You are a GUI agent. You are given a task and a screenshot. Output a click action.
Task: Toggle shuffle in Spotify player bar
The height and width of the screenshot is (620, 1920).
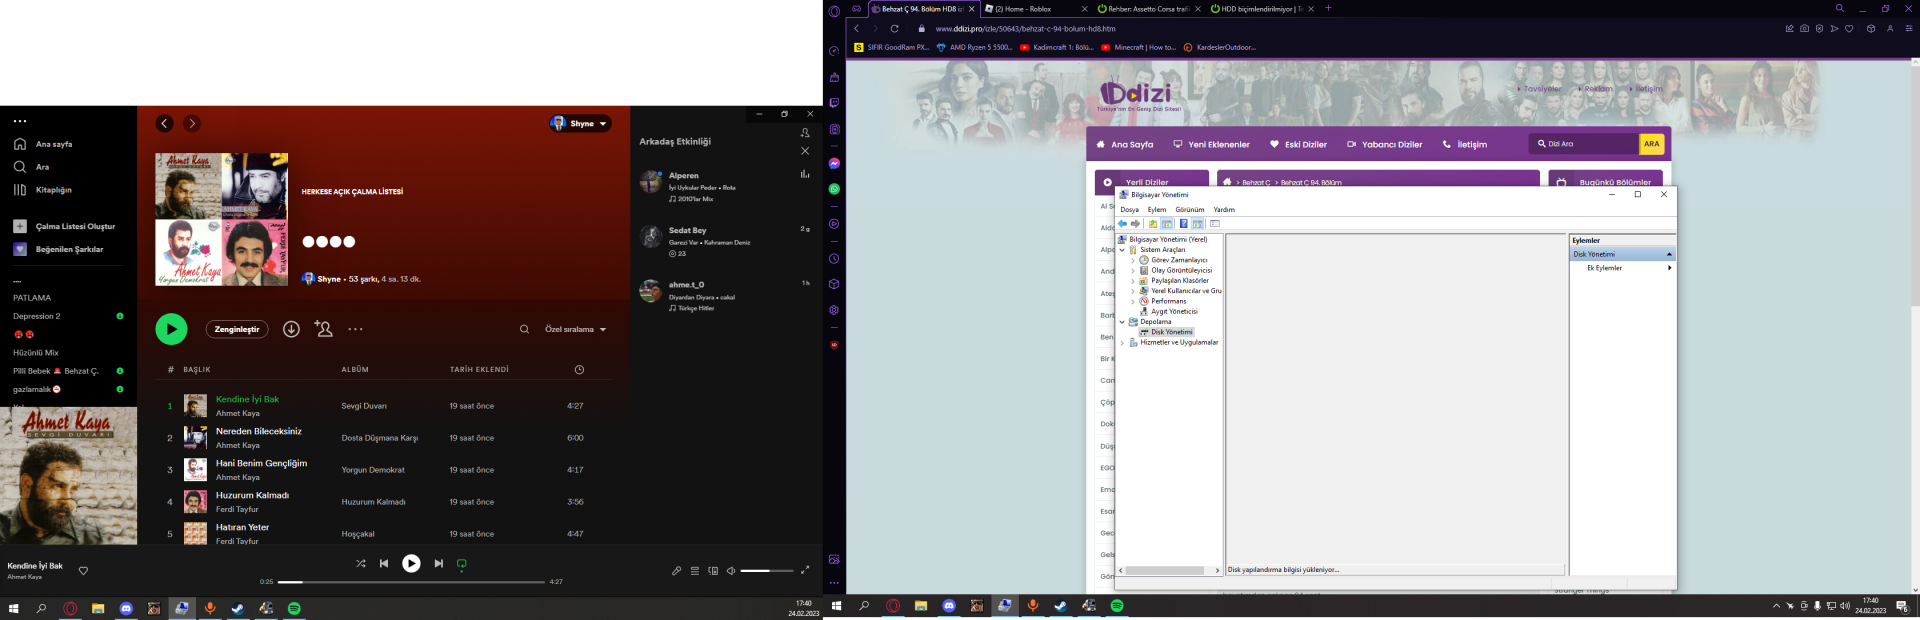pos(360,564)
